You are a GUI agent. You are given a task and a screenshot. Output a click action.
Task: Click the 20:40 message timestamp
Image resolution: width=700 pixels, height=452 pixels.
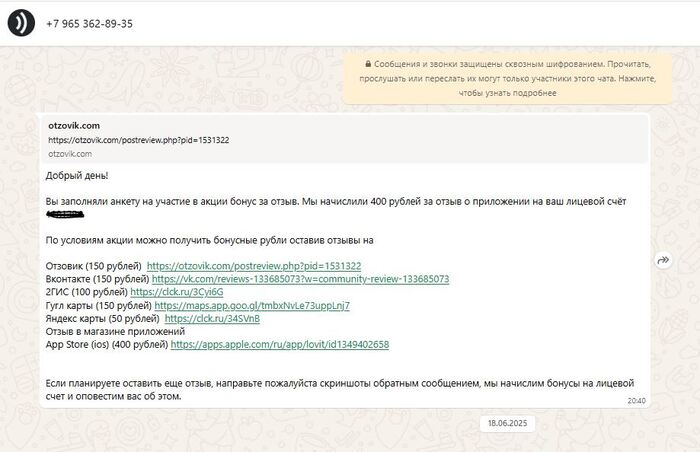[x=636, y=401]
